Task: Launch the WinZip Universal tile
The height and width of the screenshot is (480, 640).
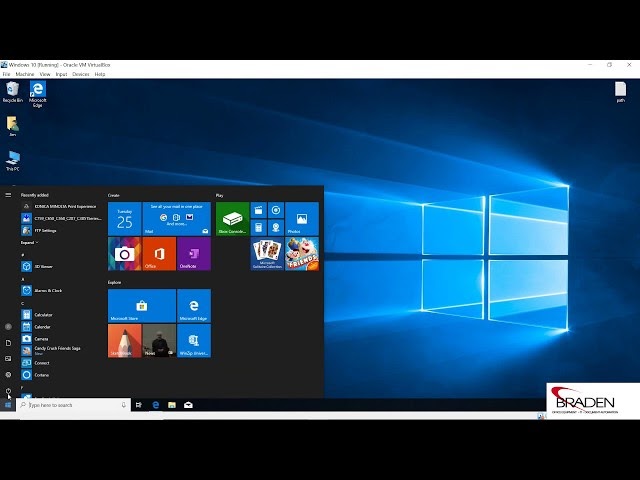Action: coord(194,341)
